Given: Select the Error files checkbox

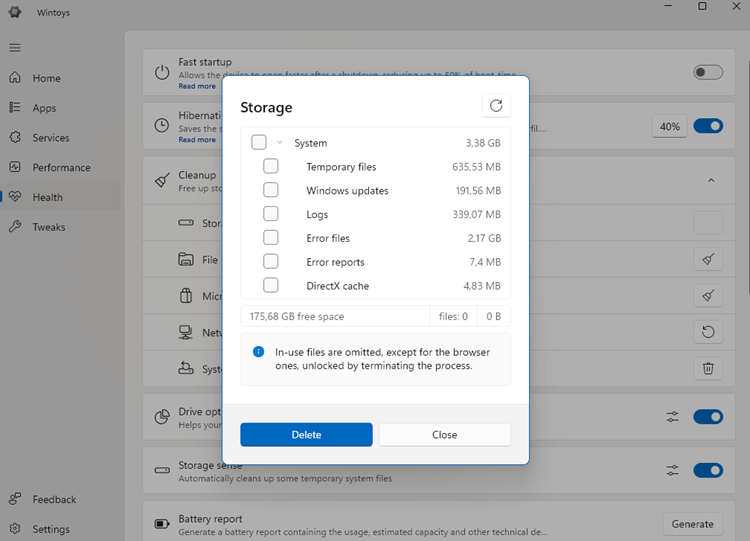Looking at the screenshot, I should [x=271, y=238].
